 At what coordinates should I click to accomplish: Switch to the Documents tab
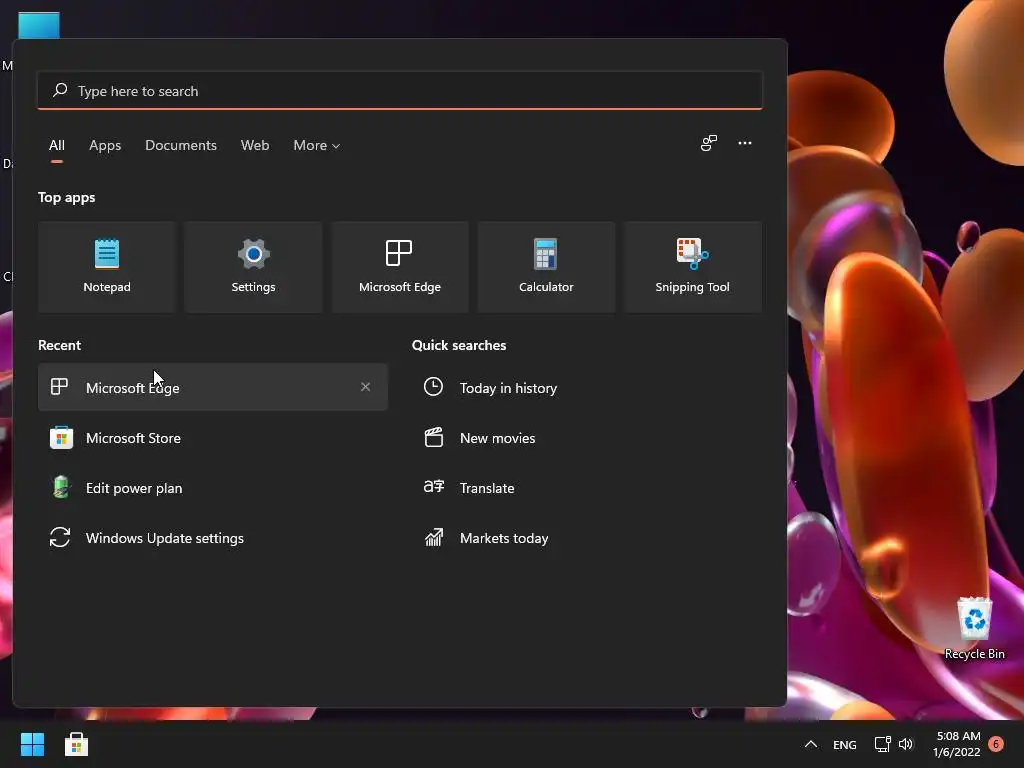[x=181, y=145]
